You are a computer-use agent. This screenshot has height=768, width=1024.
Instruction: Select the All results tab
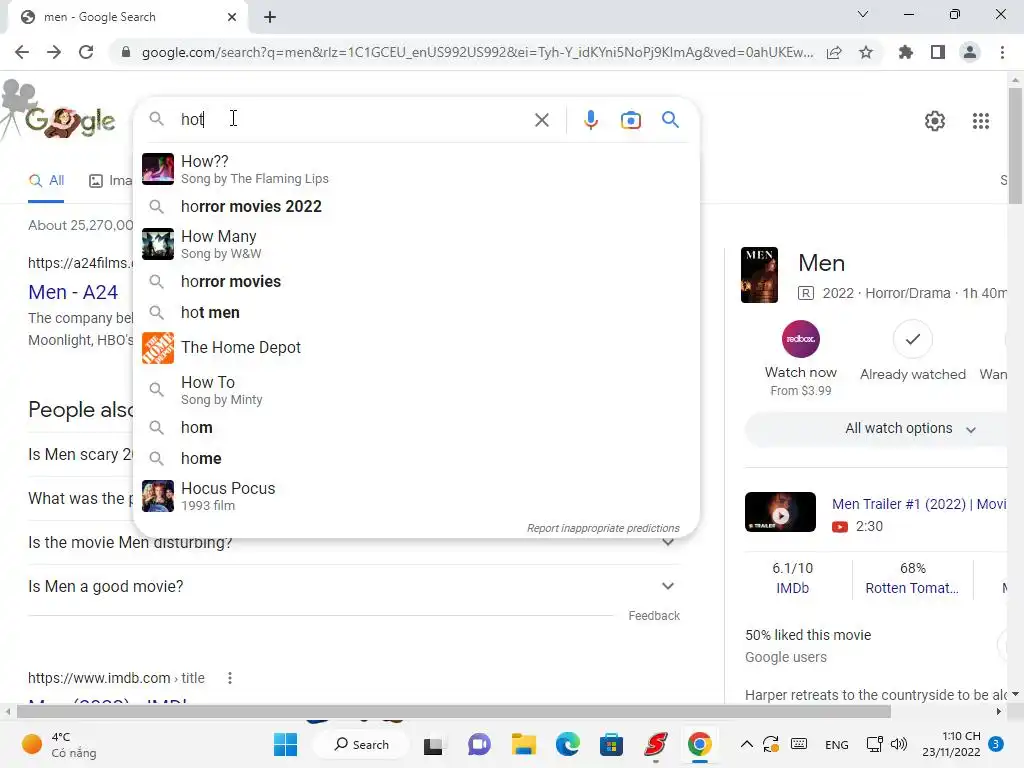point(46,181)
